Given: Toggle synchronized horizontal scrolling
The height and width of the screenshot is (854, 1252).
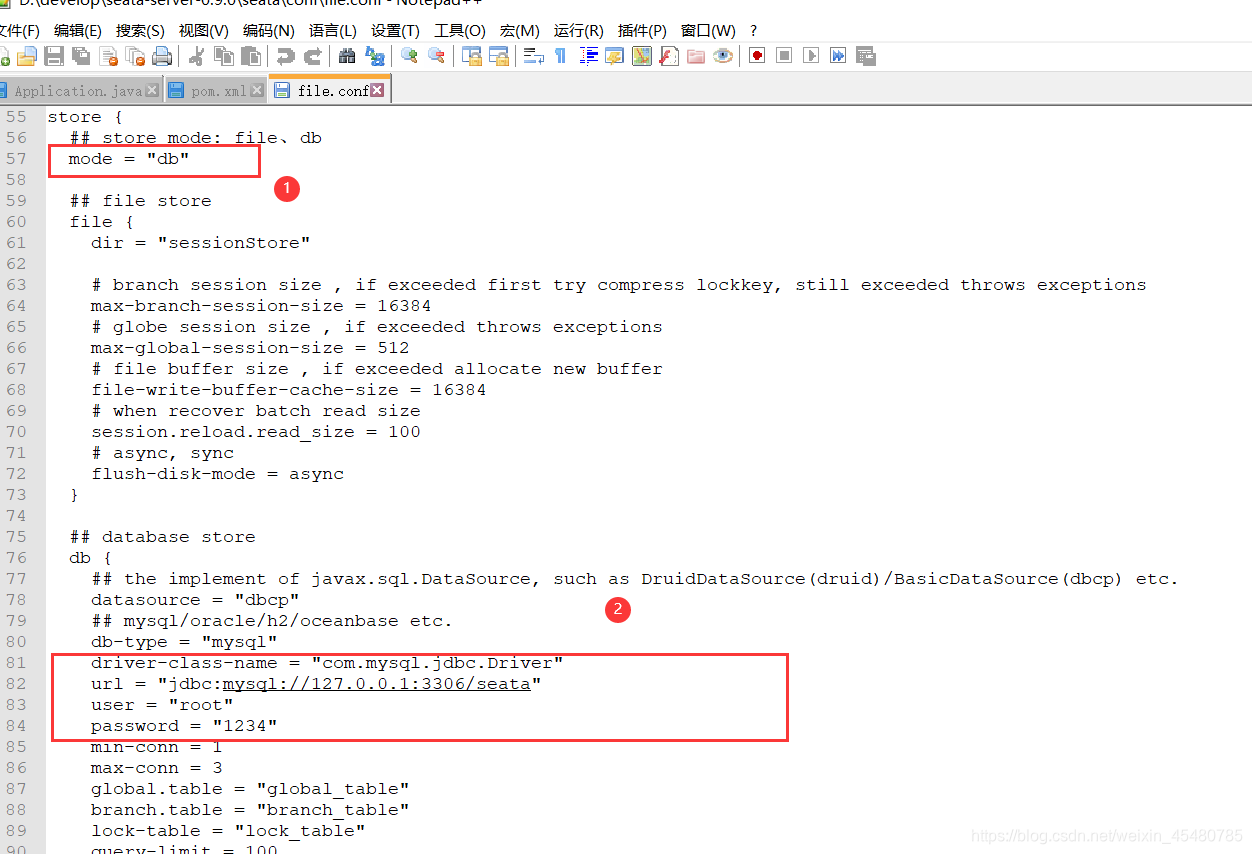Looking at the screenshot, I should pyautogui.click(x=499, y=56).
